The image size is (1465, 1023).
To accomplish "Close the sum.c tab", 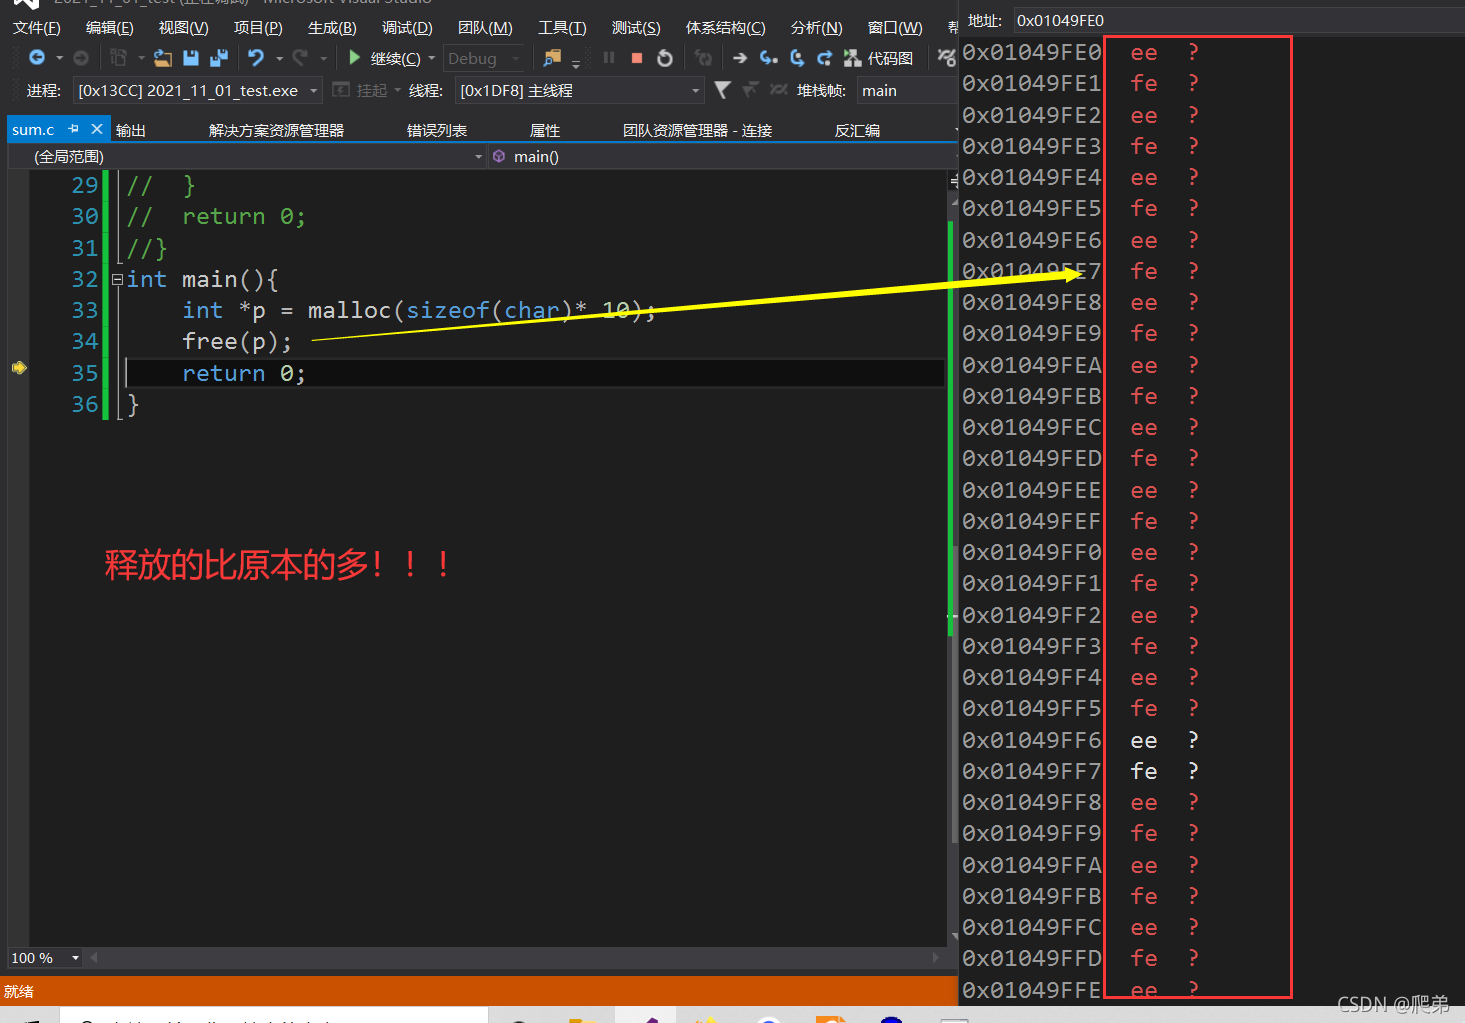I will point(97,129).
